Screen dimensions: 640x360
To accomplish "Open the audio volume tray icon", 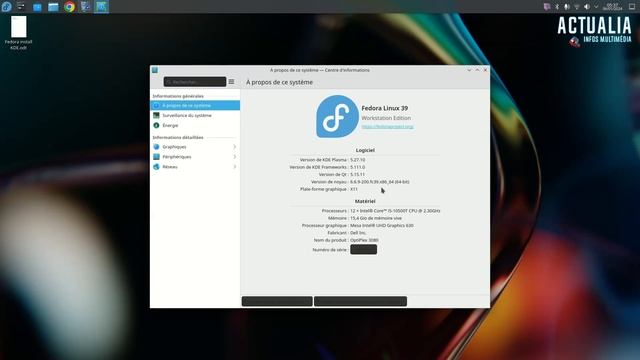I will pyautogui.click(x=587, y=7).
